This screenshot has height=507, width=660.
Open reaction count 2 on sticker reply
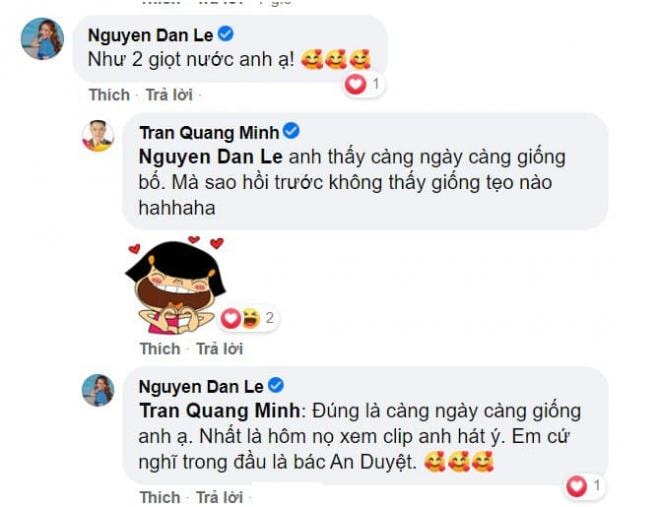270,318
